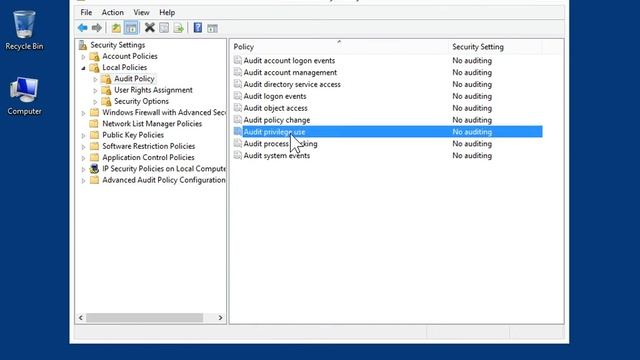Screen dimensions: 640x360
Task: Select the Audit Policy tree item
Action: [x=134, y=79]
